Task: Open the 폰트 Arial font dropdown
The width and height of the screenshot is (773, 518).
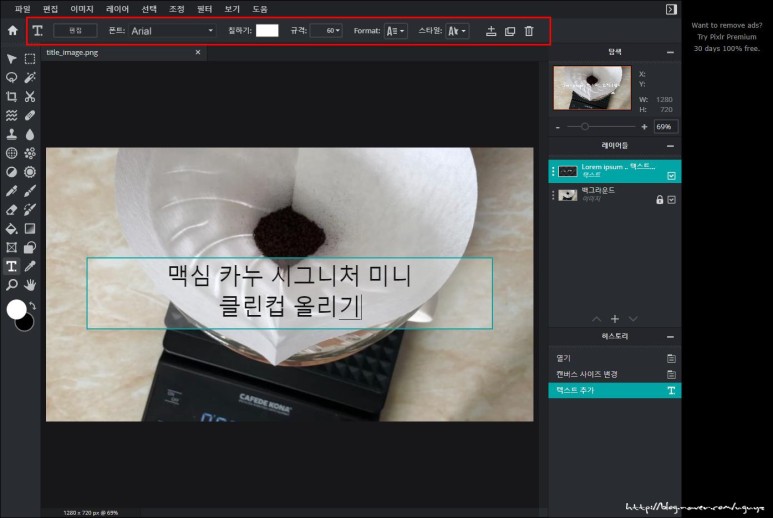Action: [x=172, y=31]
